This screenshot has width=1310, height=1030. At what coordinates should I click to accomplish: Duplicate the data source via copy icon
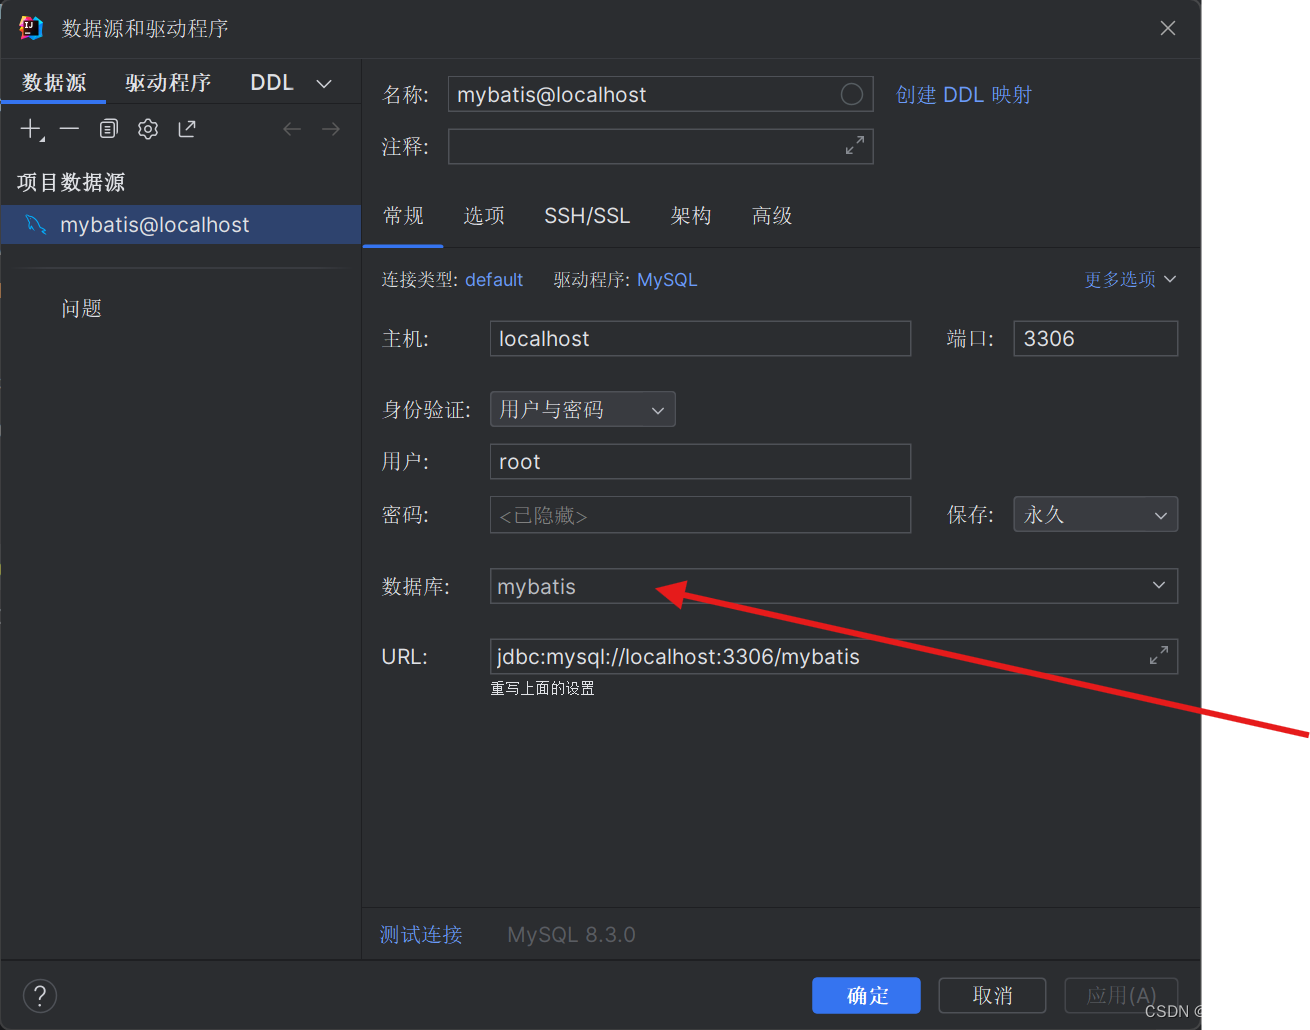[108, 129]
